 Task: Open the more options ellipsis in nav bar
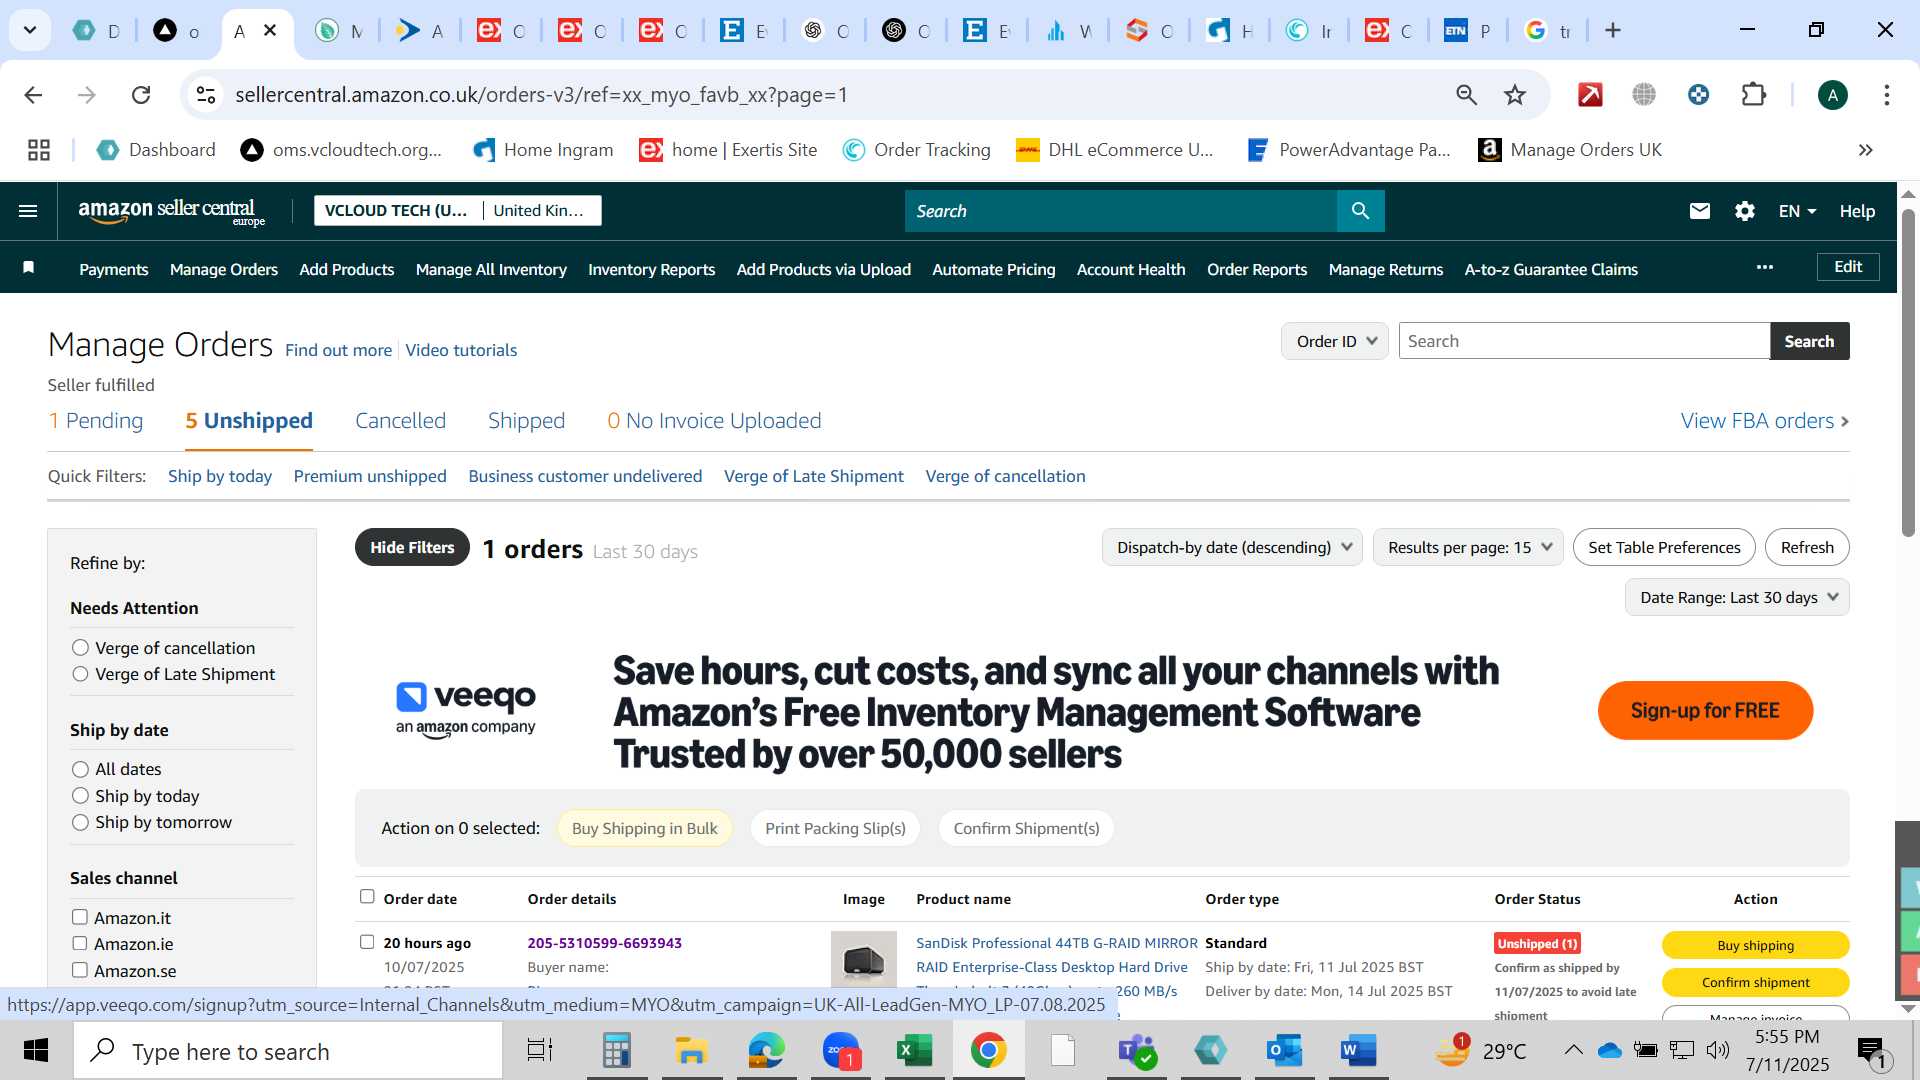pyautogui.click(x=1765, y=267)
